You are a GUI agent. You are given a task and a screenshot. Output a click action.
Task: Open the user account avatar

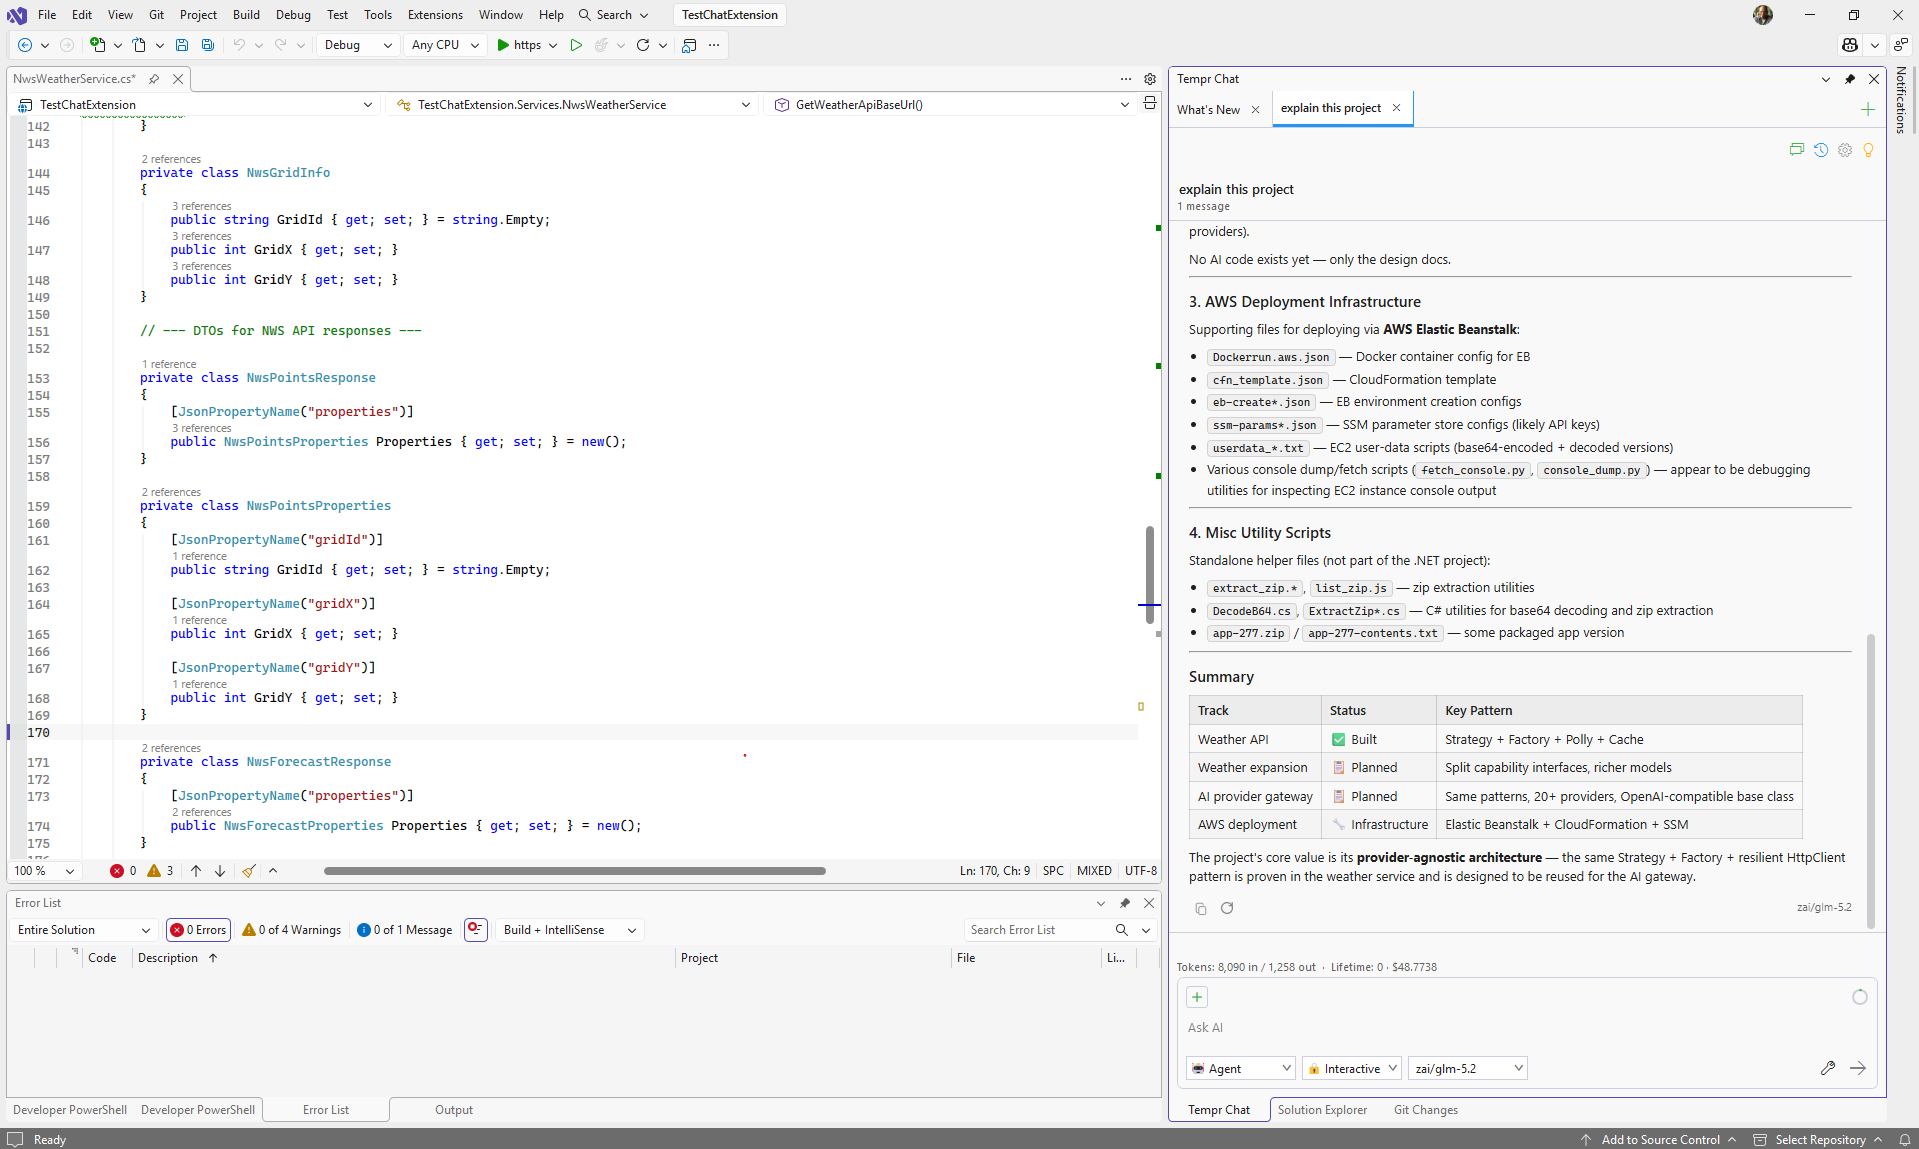click(x=1763, y=15)
